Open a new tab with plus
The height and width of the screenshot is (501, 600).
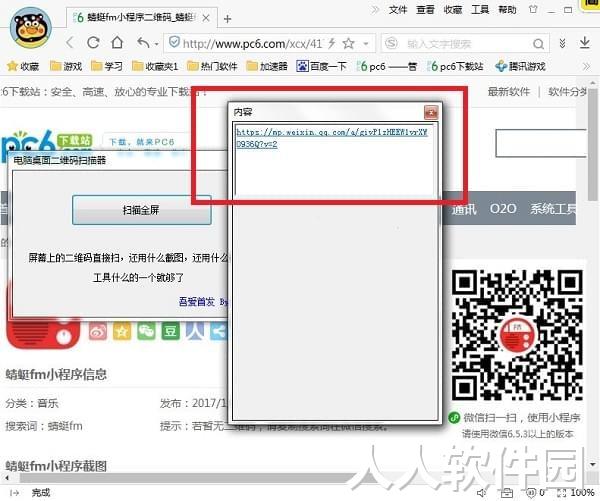[227, 18]
